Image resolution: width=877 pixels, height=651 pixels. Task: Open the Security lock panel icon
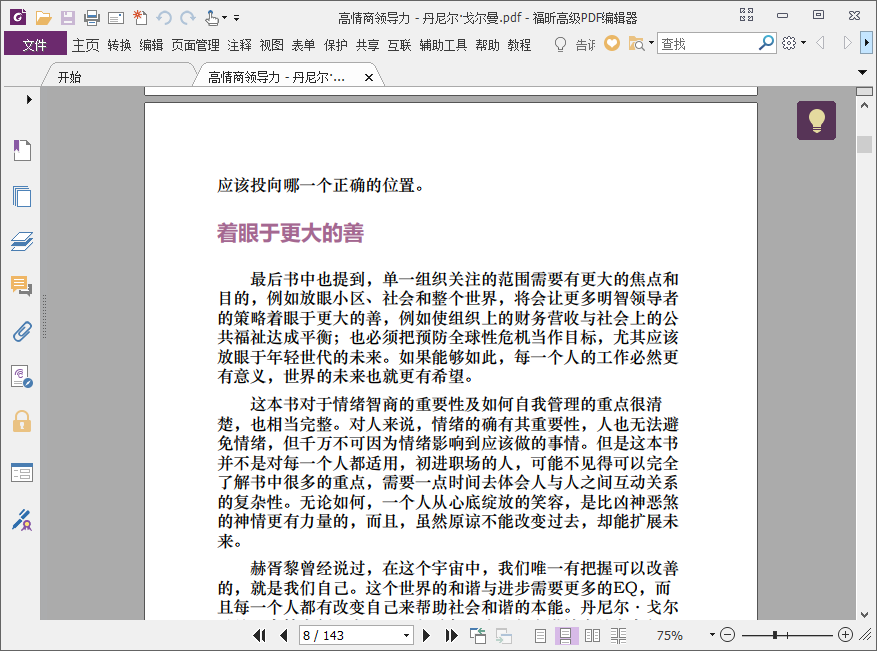[22, 421]
